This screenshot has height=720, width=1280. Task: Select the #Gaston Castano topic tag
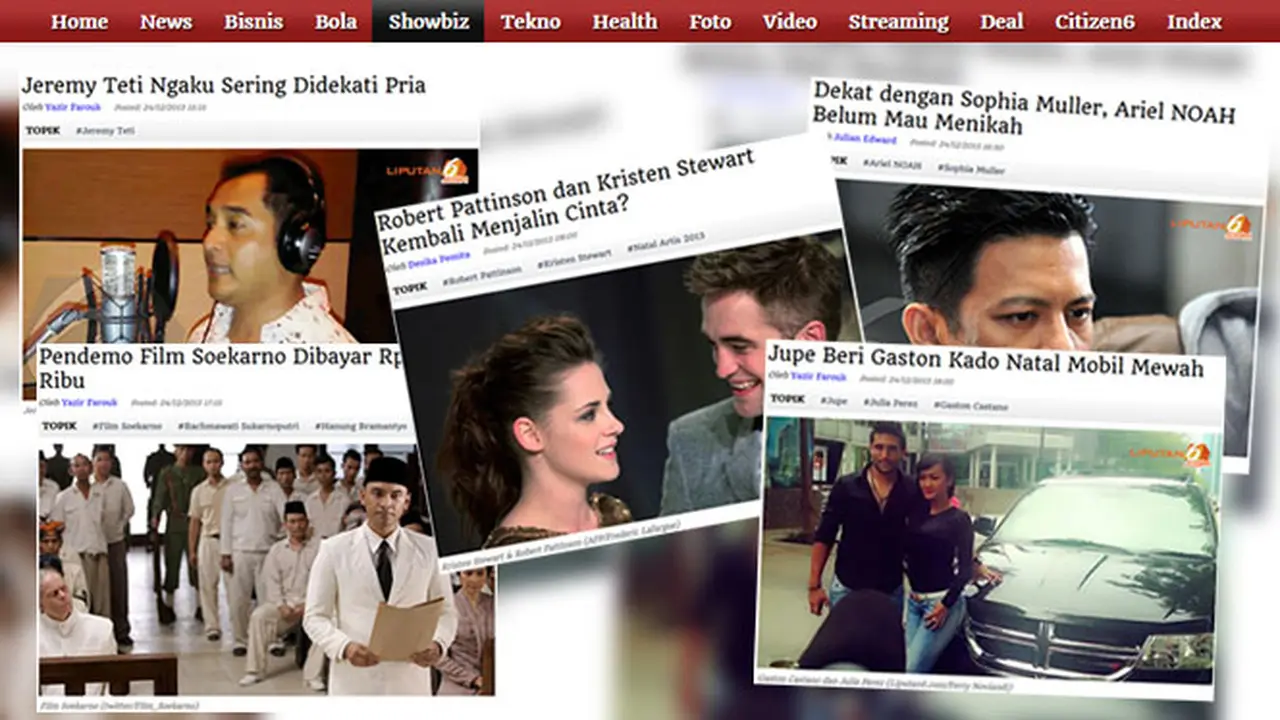[x=970, y=405]
